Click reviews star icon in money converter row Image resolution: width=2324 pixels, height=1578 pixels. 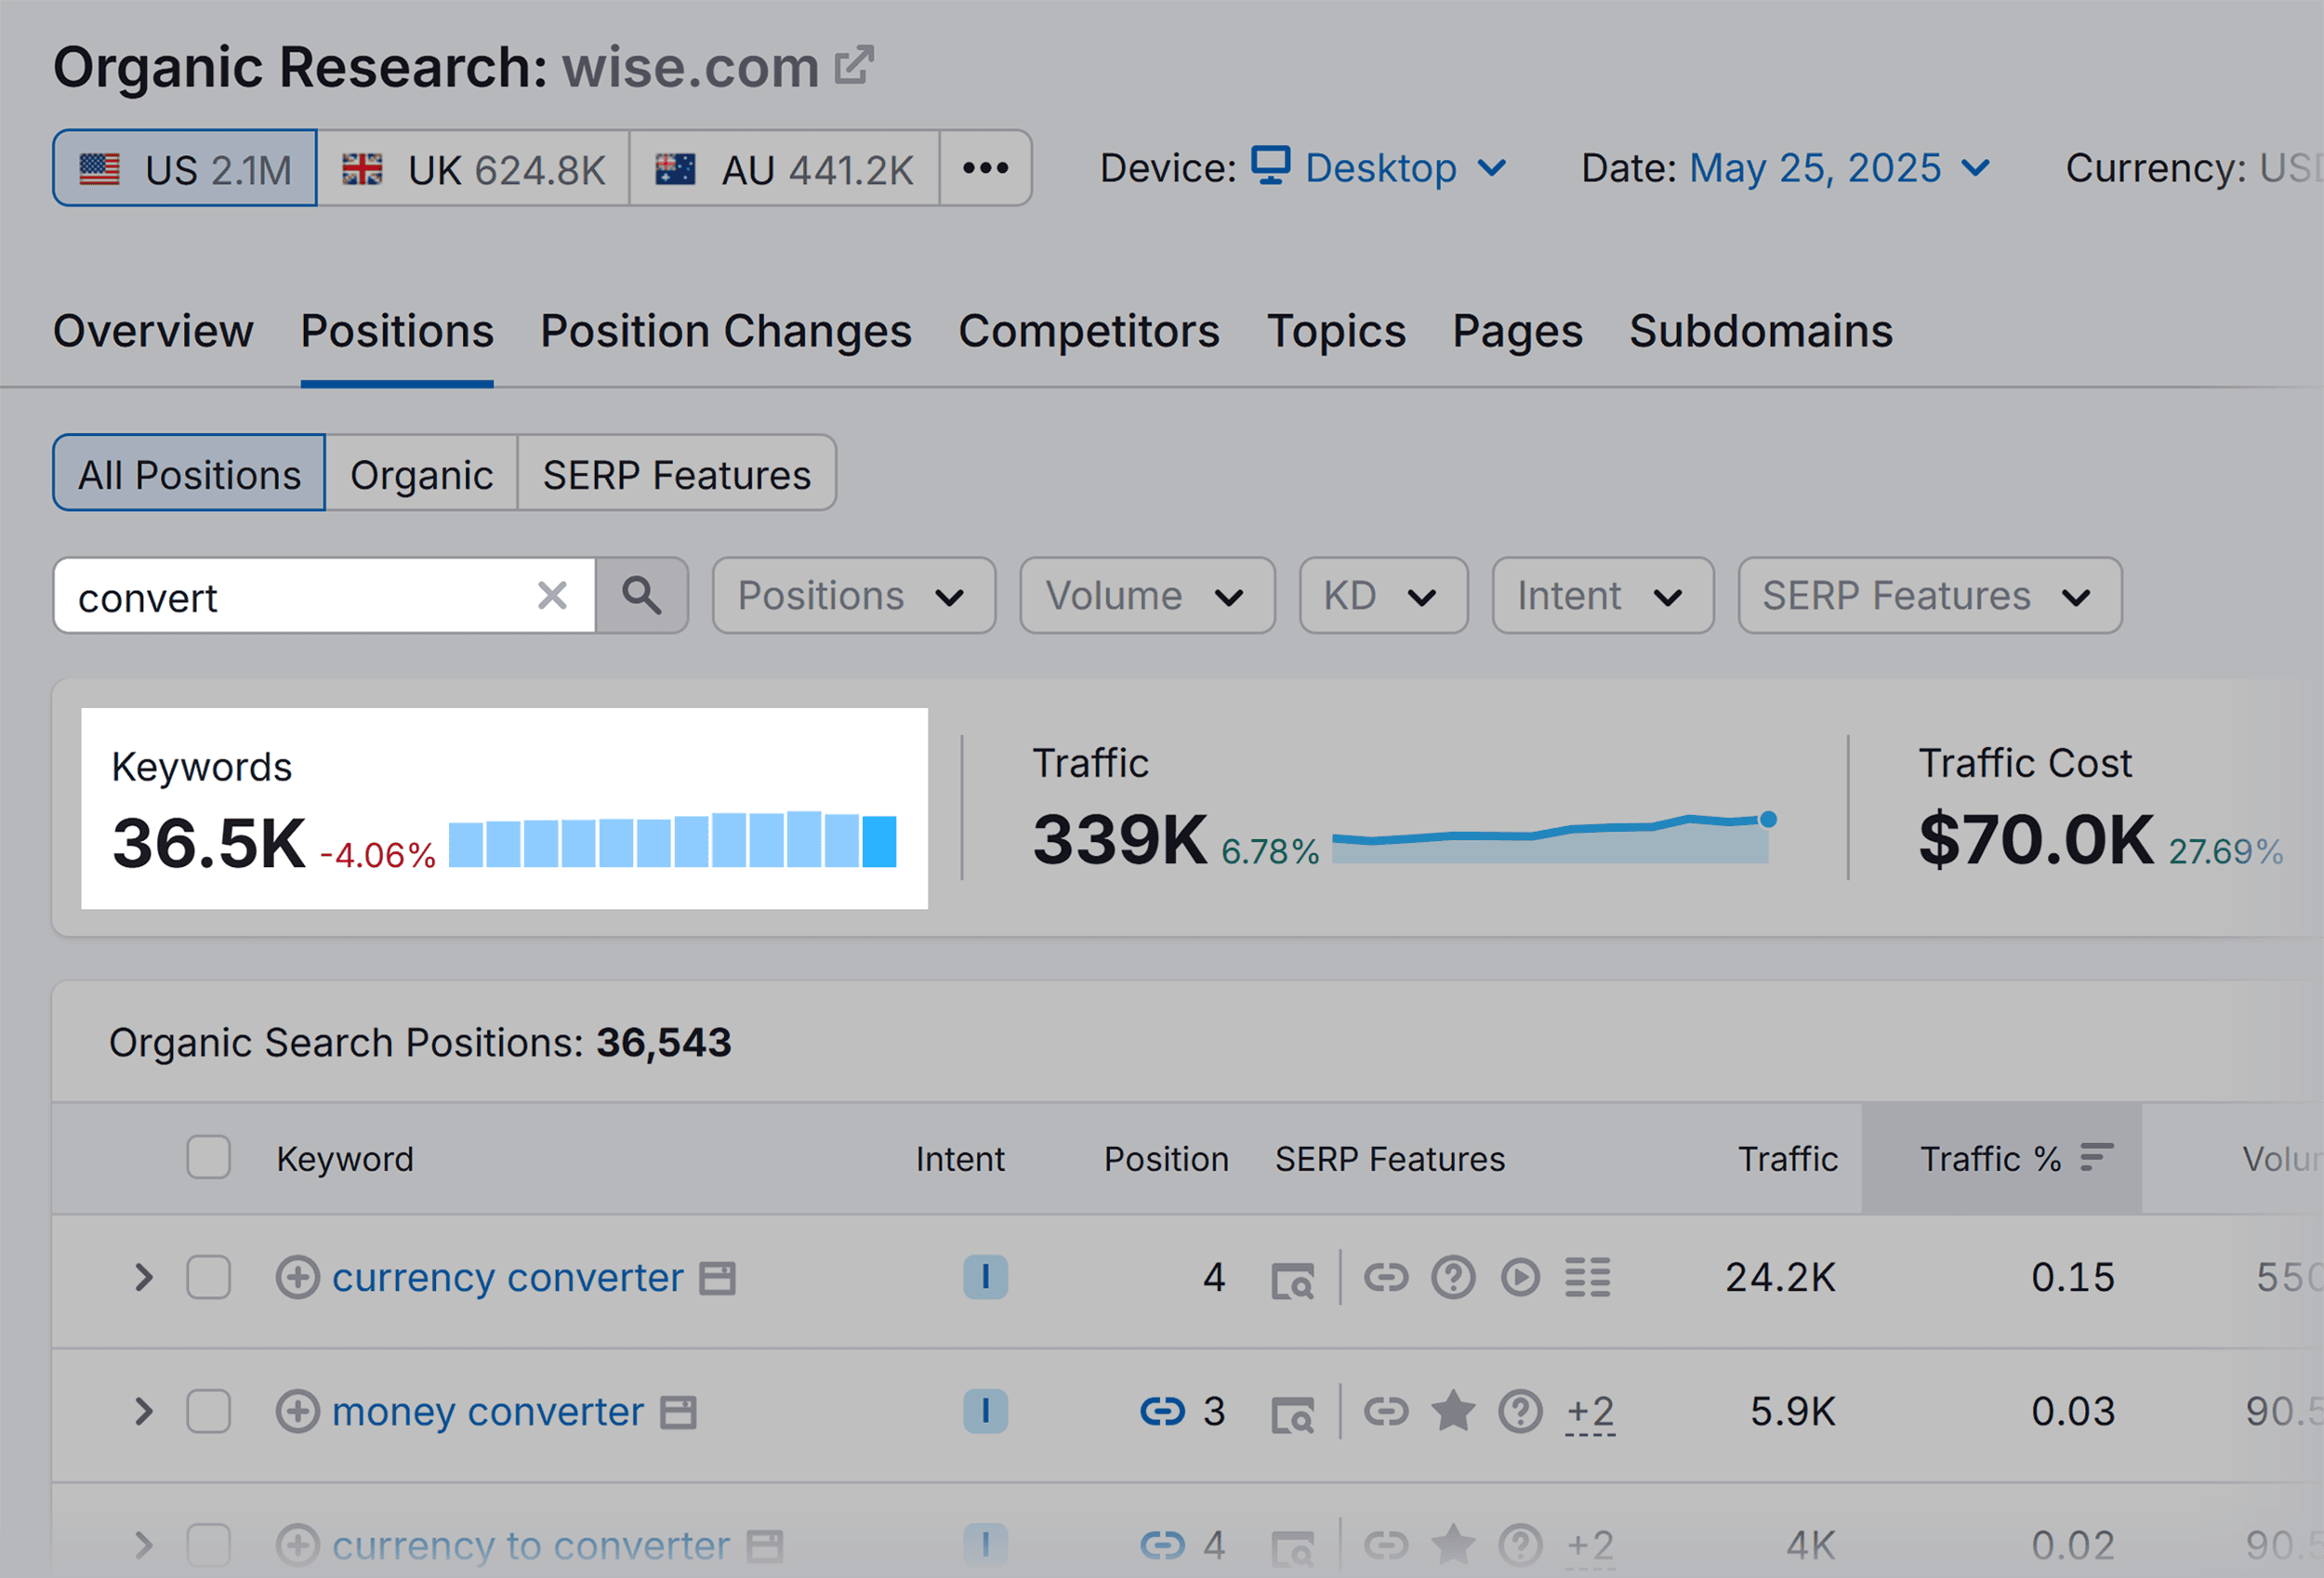[x=1453, y=1411]
